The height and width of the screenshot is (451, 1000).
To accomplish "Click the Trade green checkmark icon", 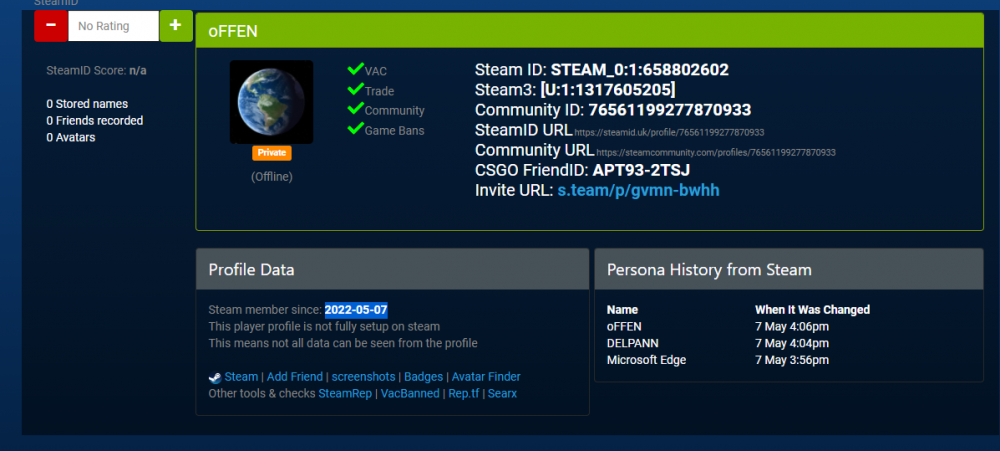I will point(355,89).
